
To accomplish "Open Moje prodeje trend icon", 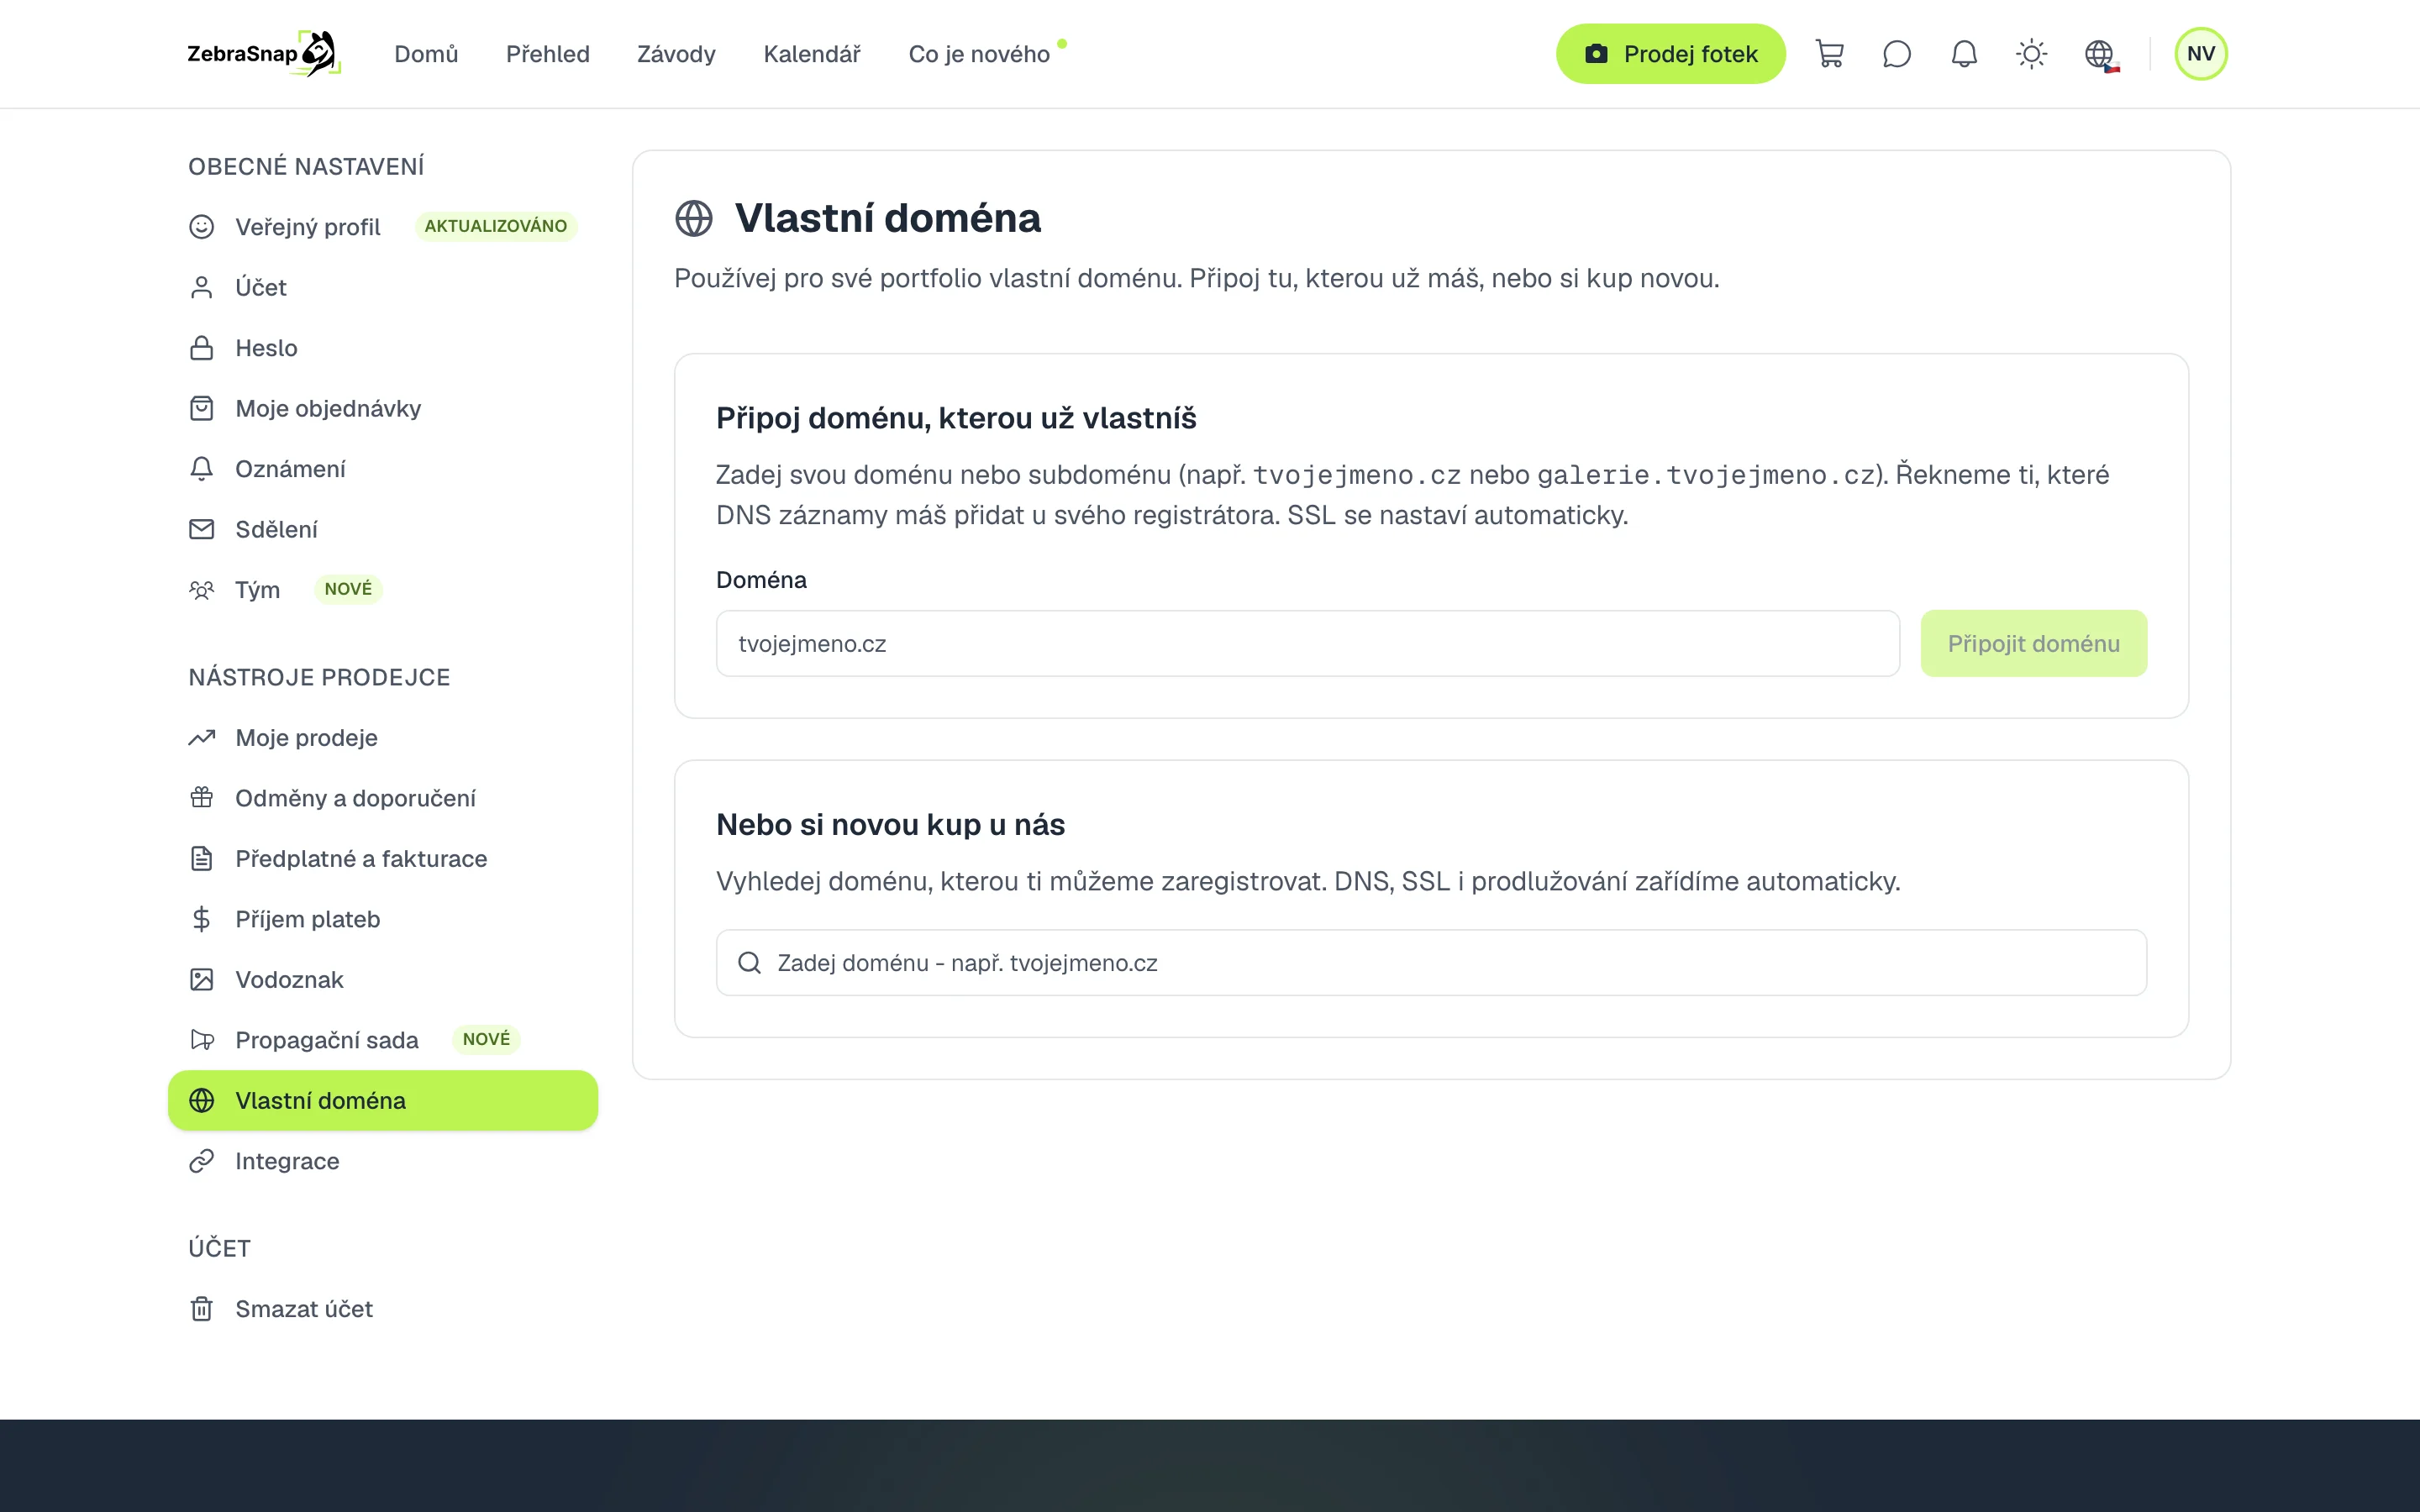I will (202, 738).
